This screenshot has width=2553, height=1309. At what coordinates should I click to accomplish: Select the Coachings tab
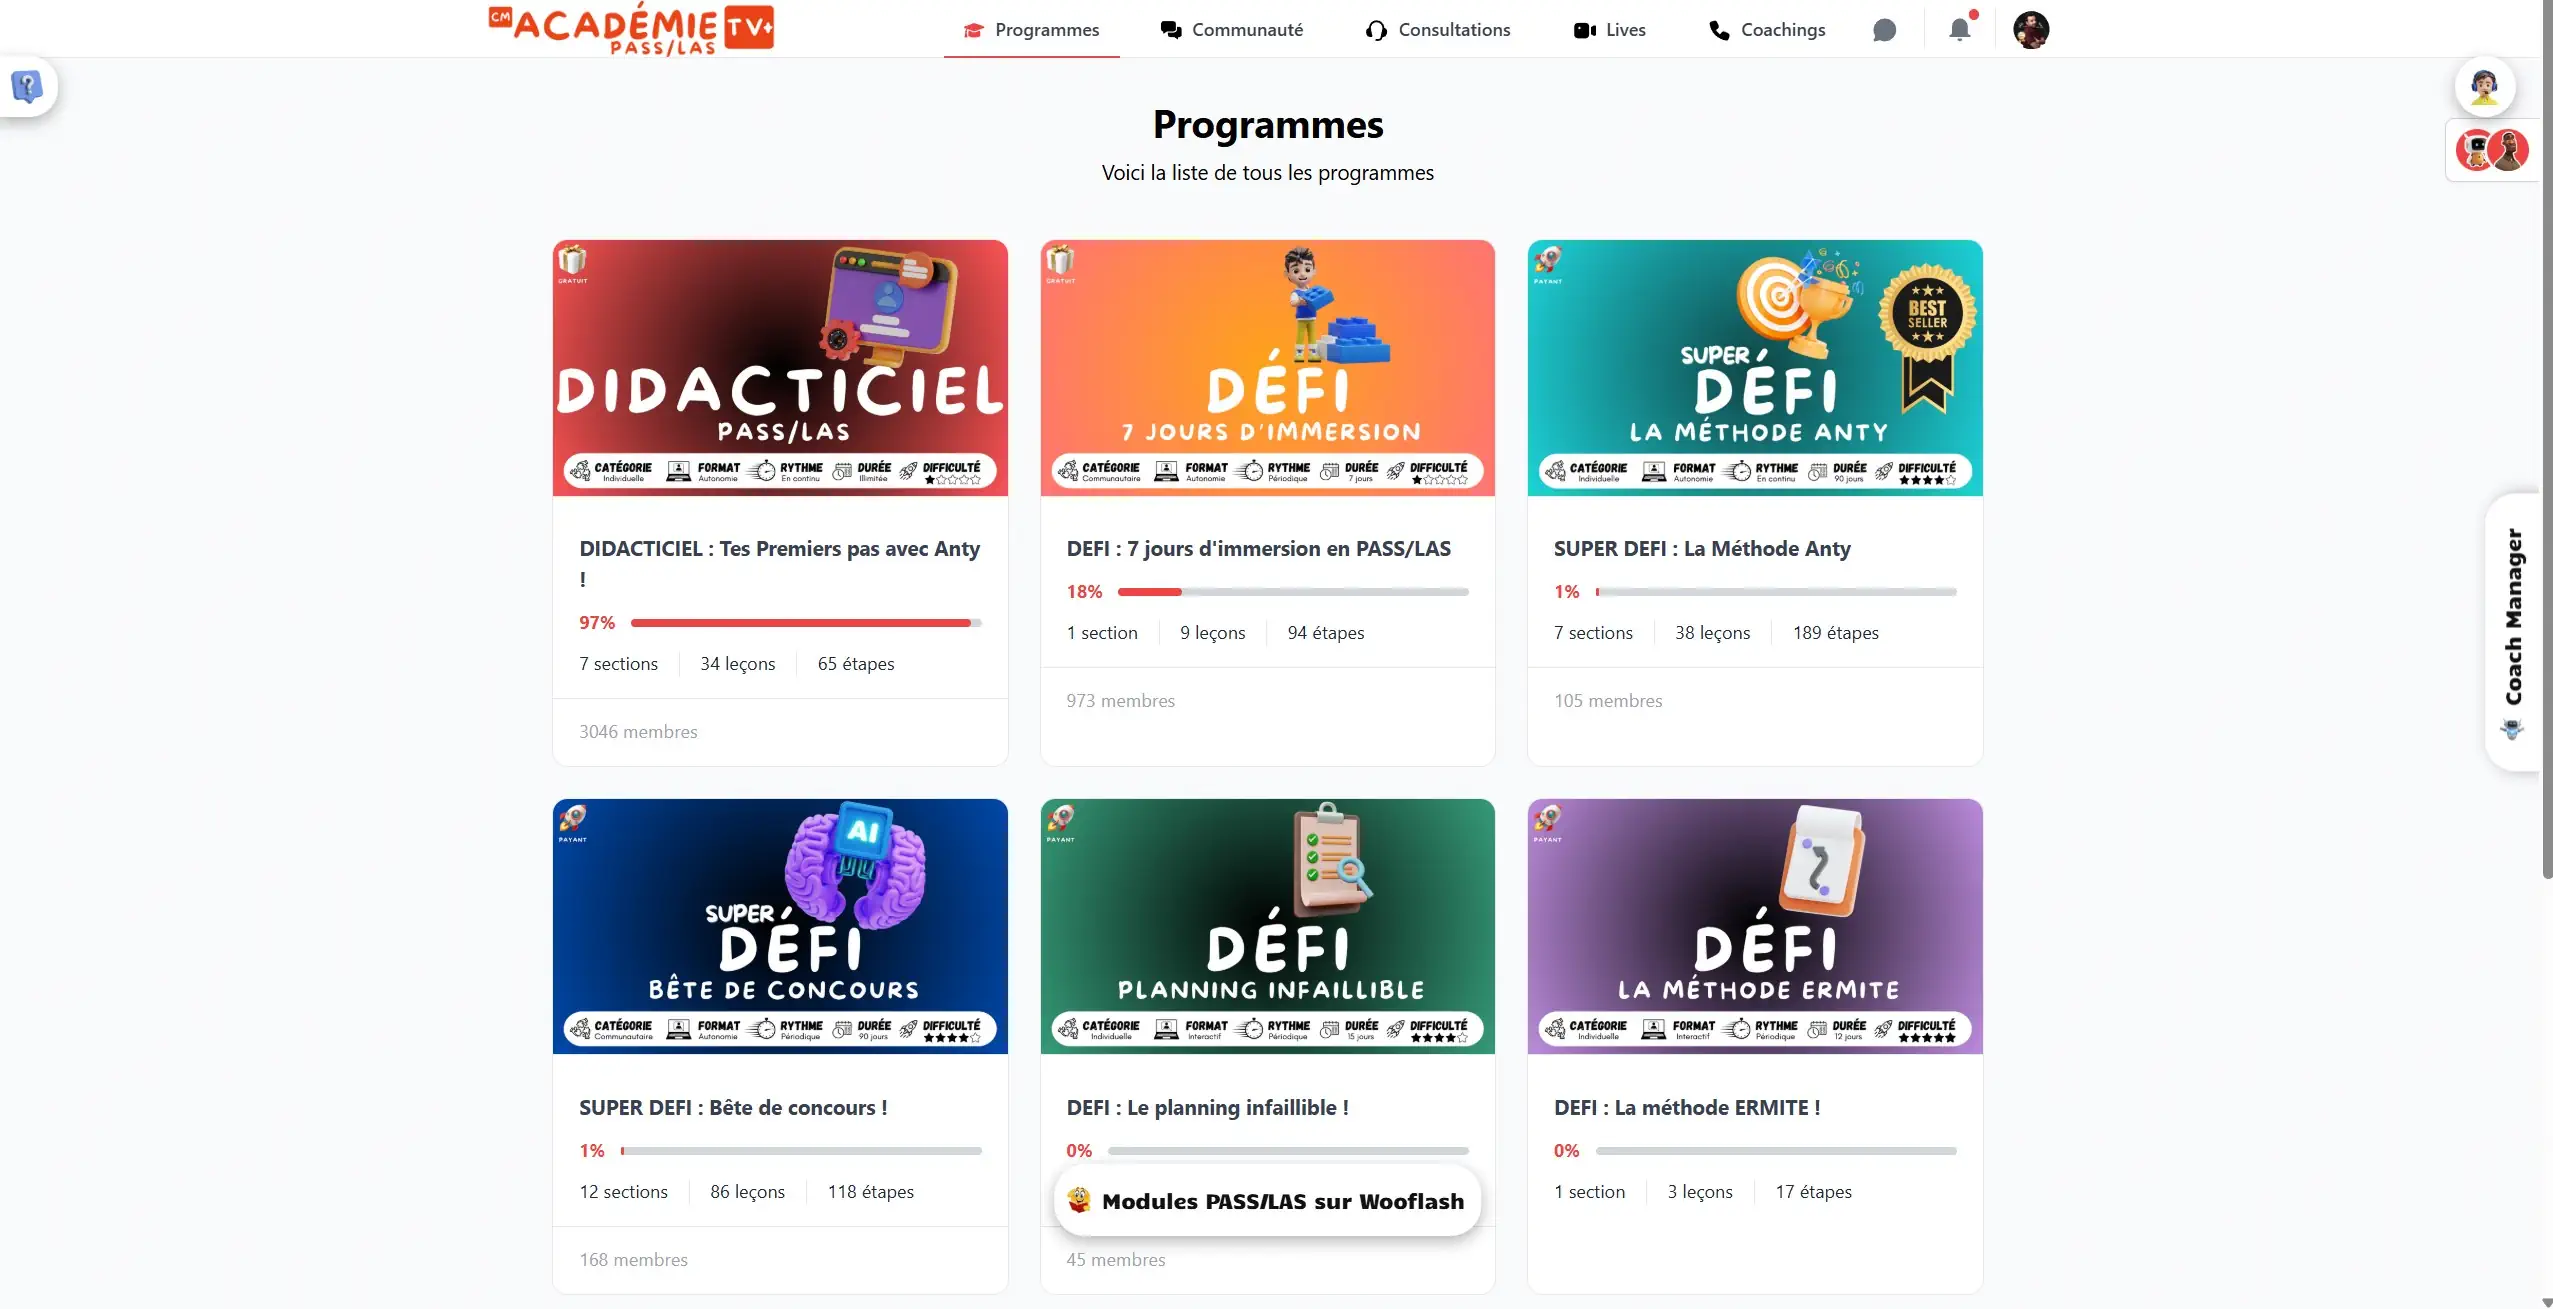coord(1767,30)
